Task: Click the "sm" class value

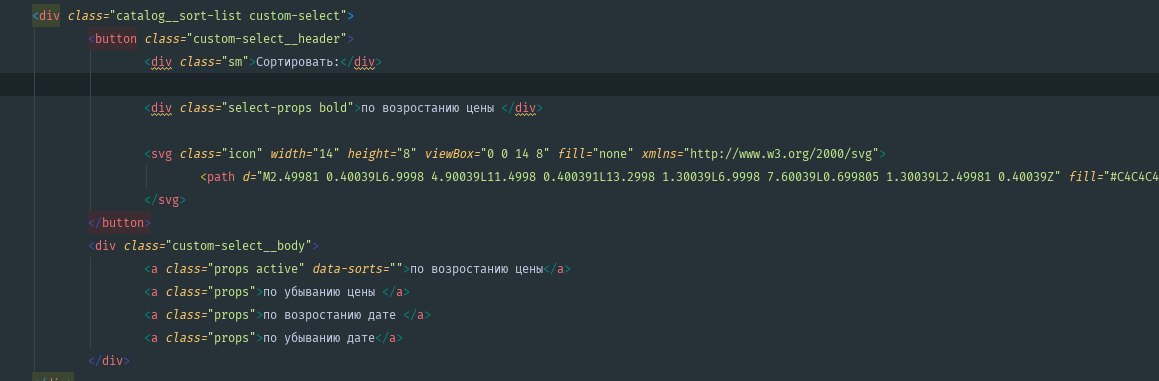Action: (235, 62)
